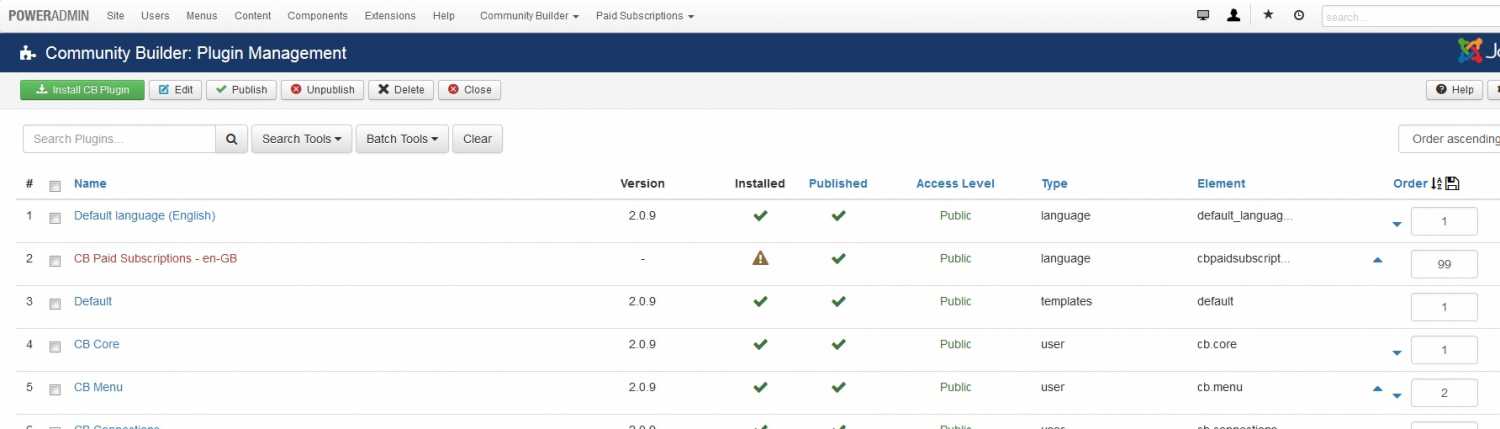Viewport: 1500px width, 429px height.
Task: Click the clock history icon
Action: (x=1299, y=15)
